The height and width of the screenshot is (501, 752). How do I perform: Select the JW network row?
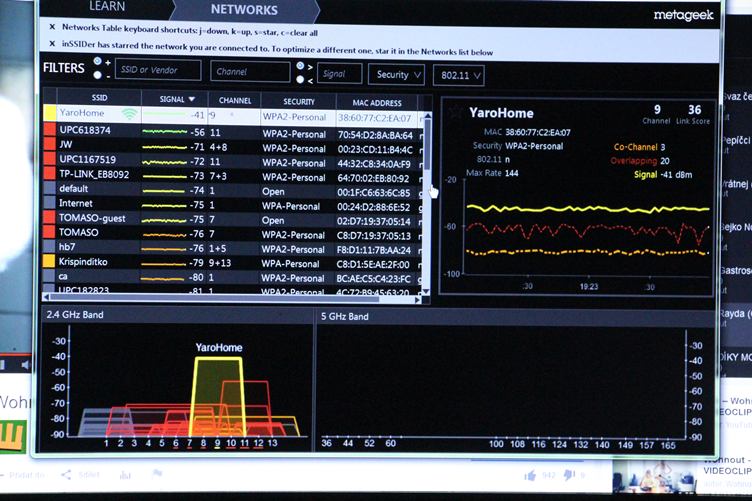coord(234,146)
